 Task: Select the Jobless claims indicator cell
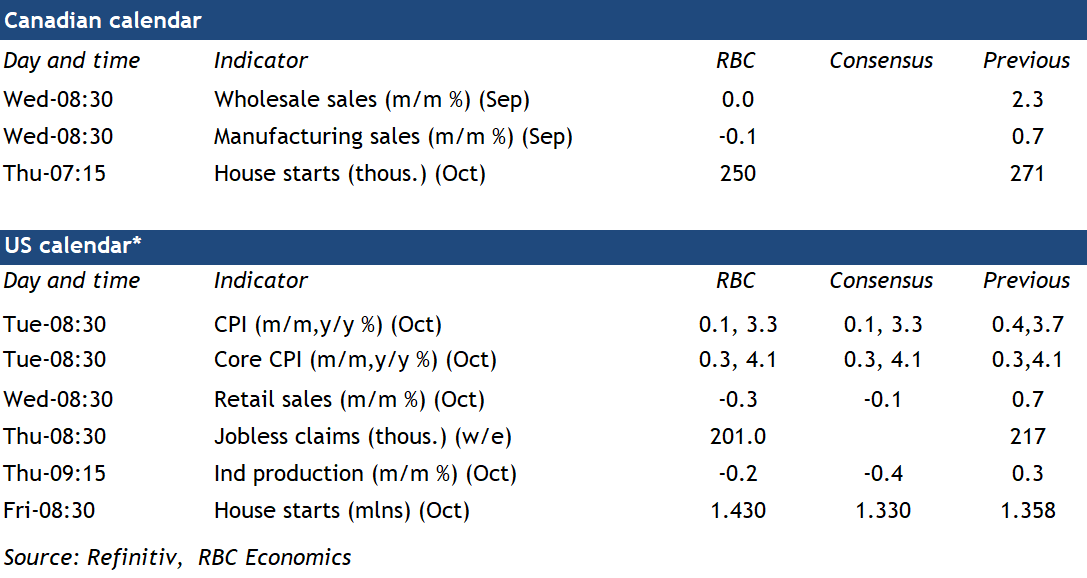(349, 437)
